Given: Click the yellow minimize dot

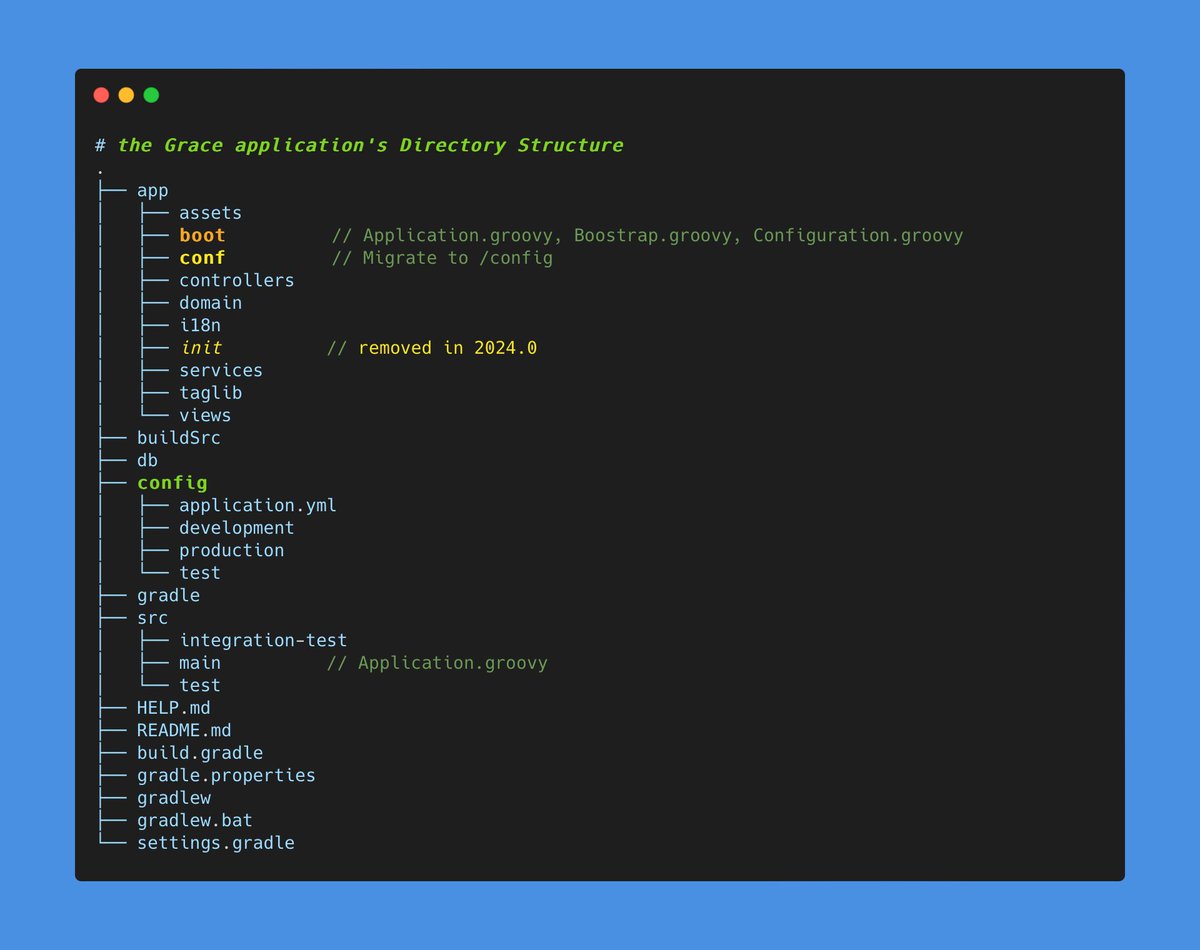Looking at the screenshot, I should pyautogui.click(x=126, y=95).
